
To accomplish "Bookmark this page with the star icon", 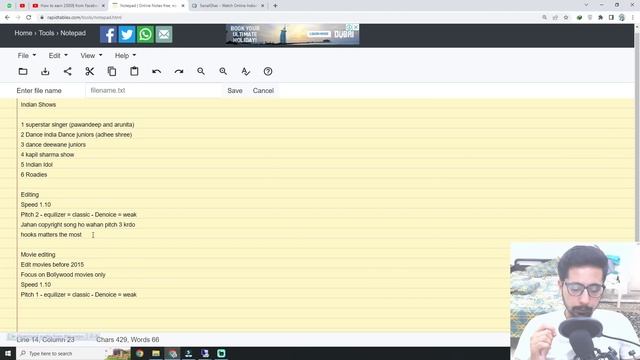I will click(566, 18).
